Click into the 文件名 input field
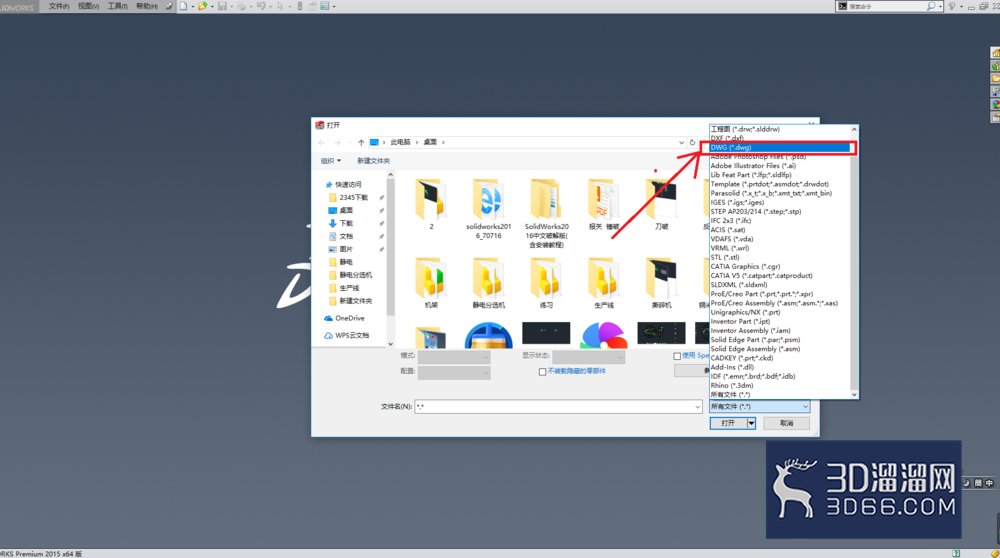The height and width of the screenshot is (558, 1000). [x=554, y=407]
